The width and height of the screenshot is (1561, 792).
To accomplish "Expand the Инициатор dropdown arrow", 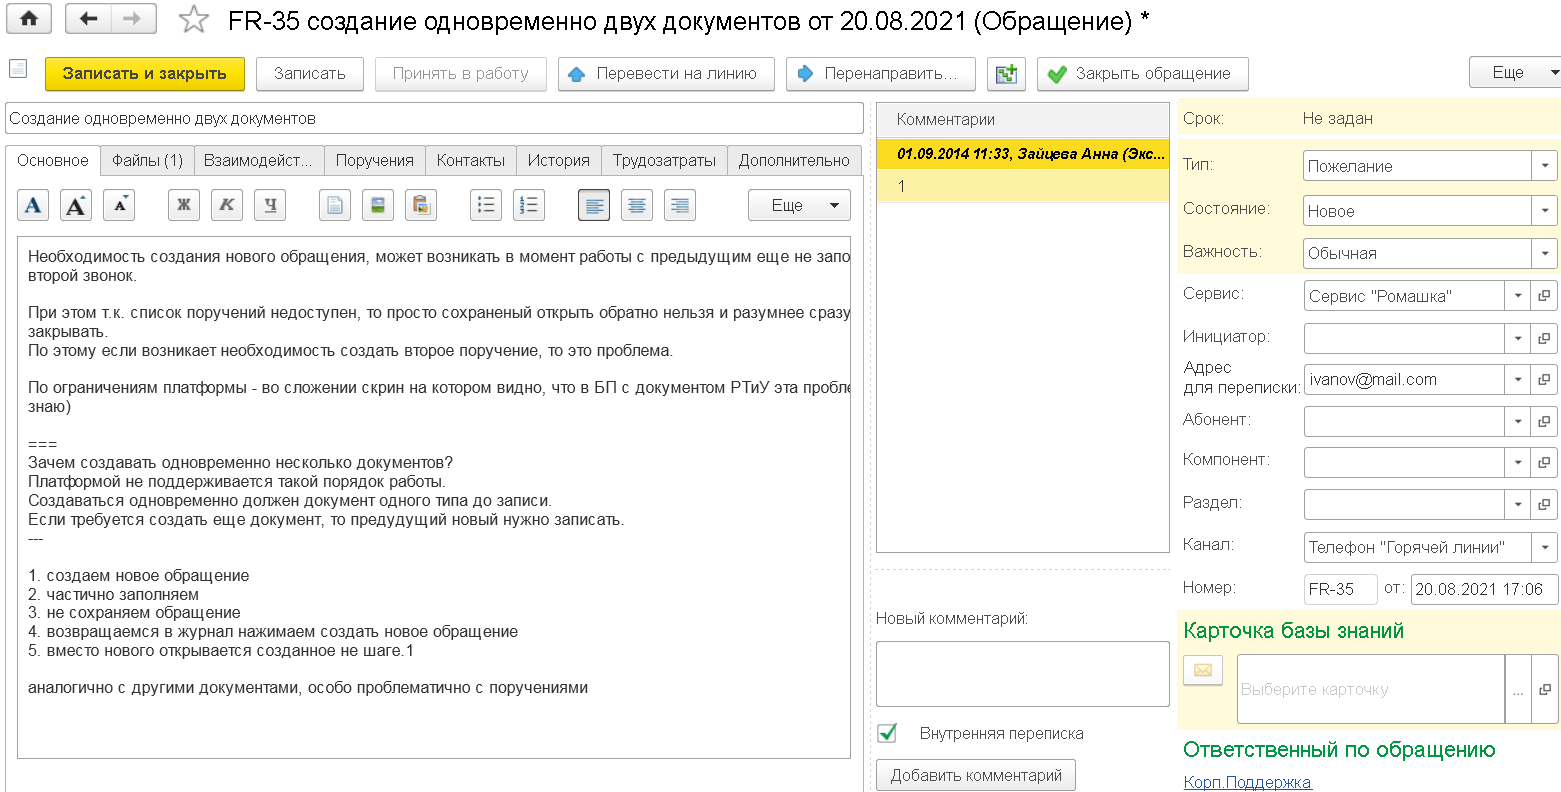I will (1518, 338).
